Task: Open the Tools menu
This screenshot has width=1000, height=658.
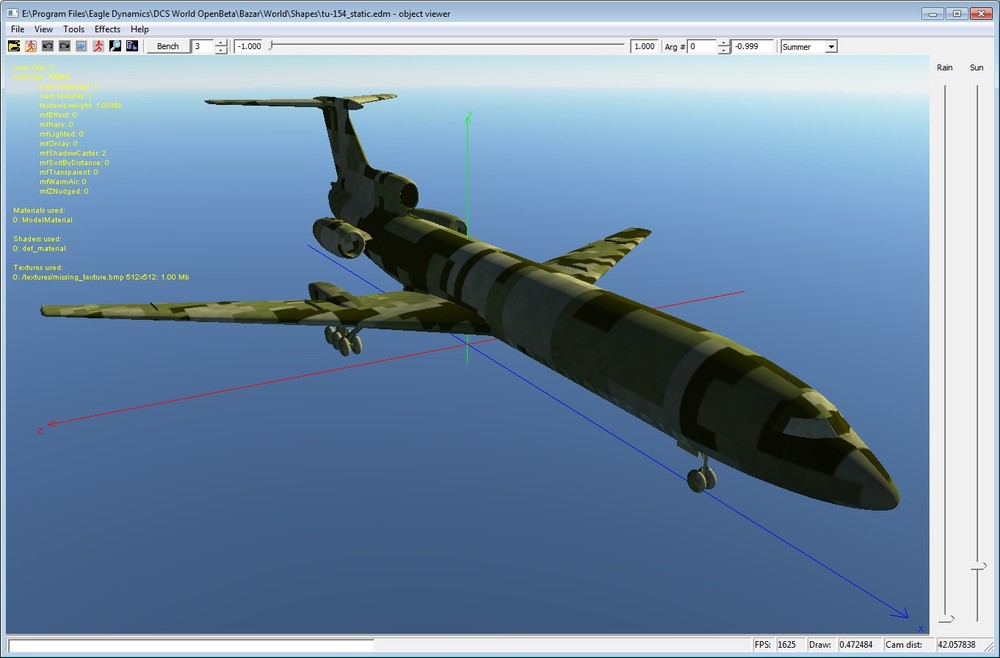Action: (x=73, y=29)
